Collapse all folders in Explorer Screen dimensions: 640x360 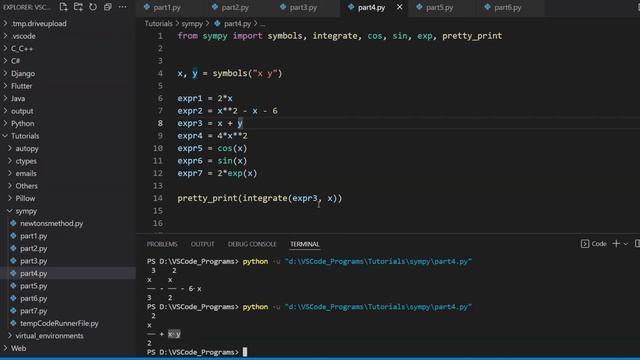(107, 7)
